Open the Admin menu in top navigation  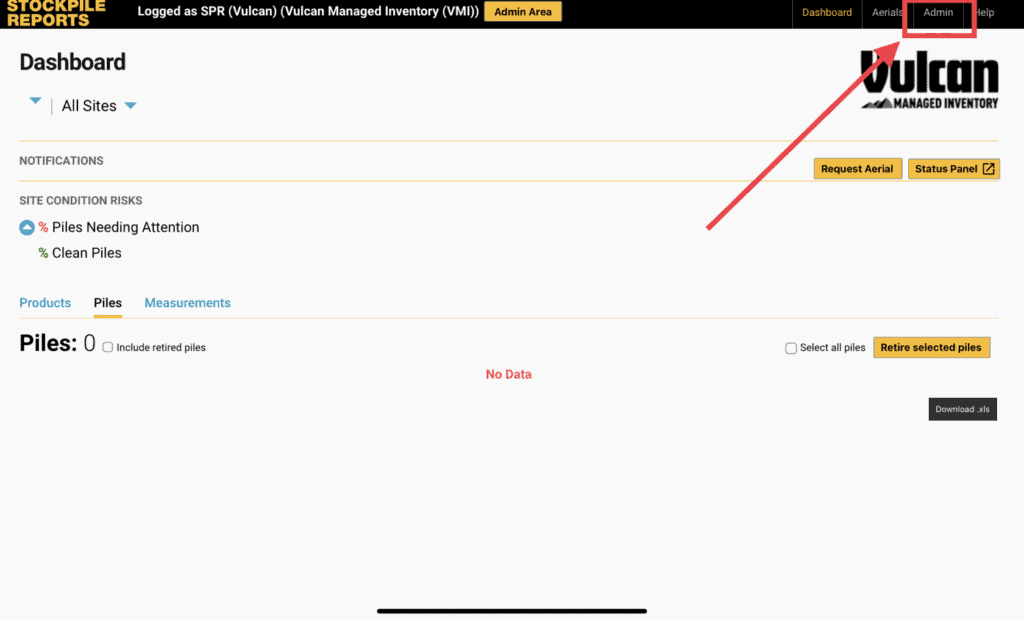point(938,13)
